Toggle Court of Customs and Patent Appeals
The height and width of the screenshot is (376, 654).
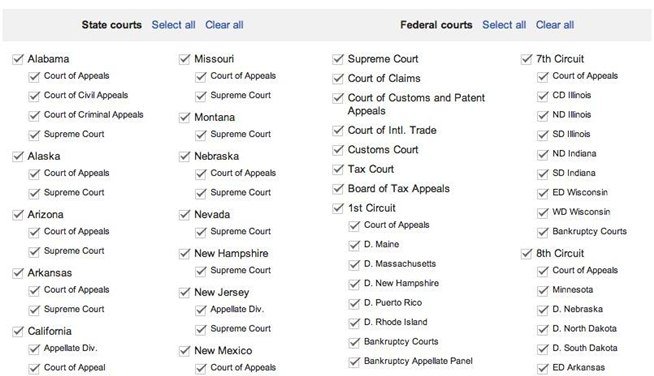(338, 98)
